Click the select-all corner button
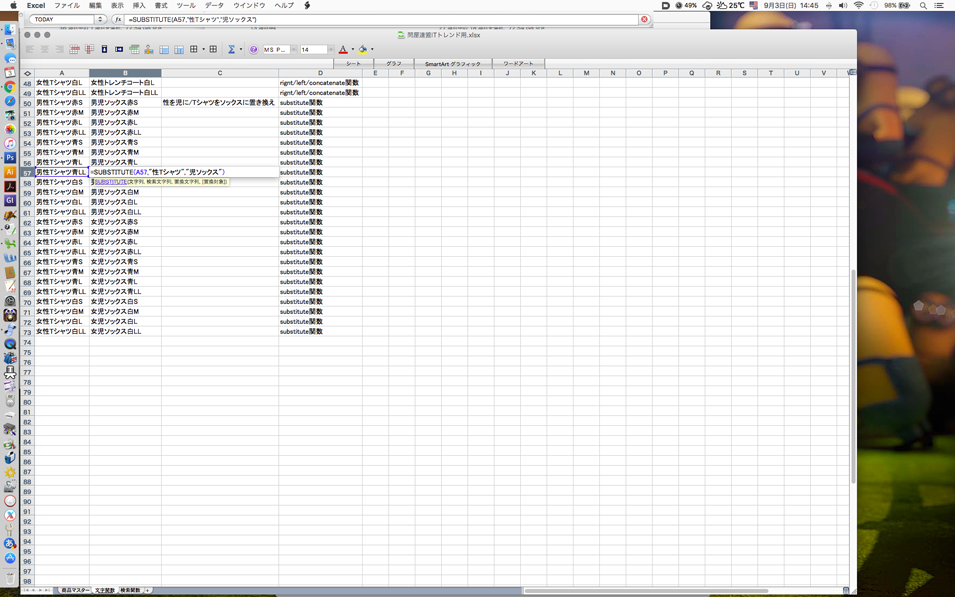The image size is (955, 597). 27,73
